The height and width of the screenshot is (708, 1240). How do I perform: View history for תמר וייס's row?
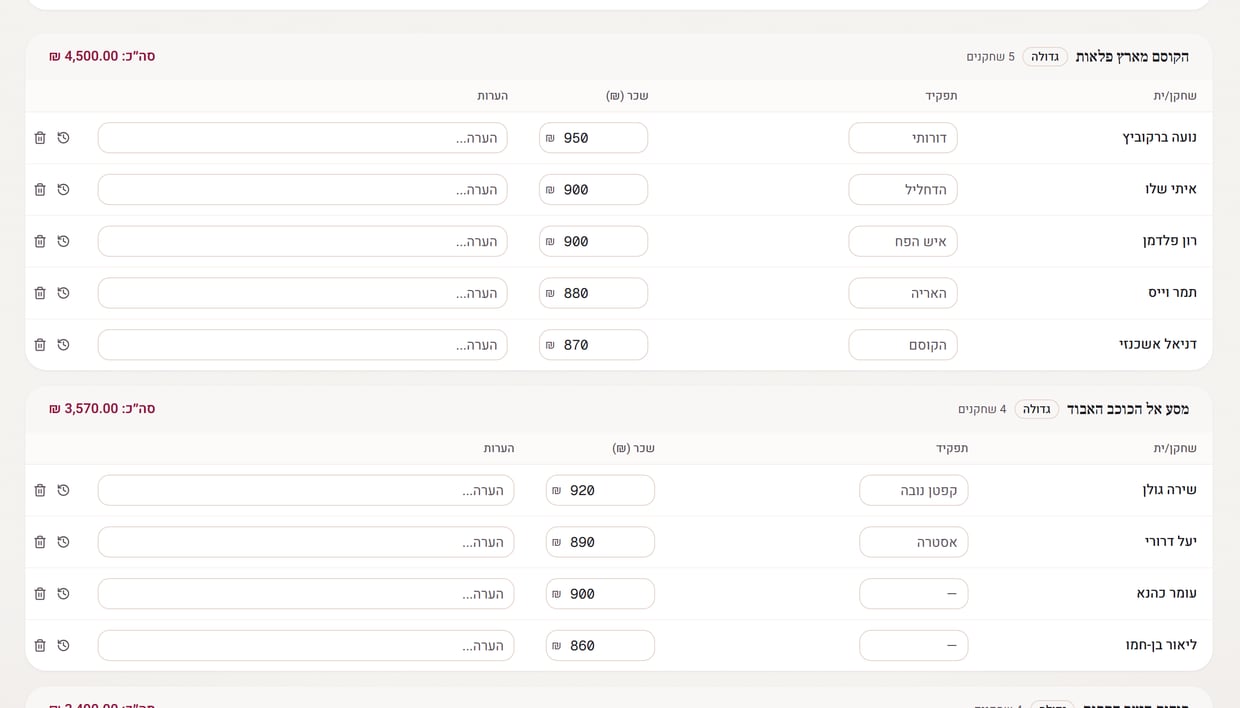[63, 293]
